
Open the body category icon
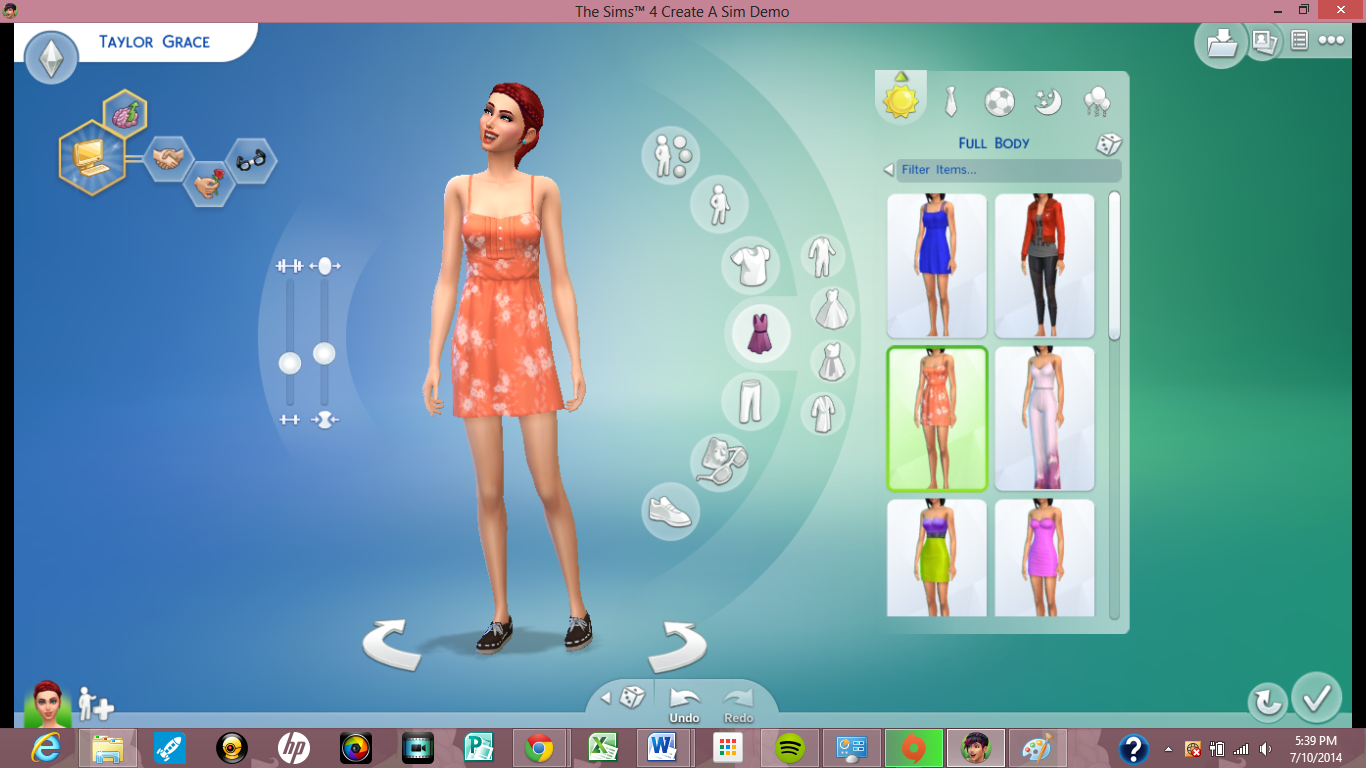[718, 204]
